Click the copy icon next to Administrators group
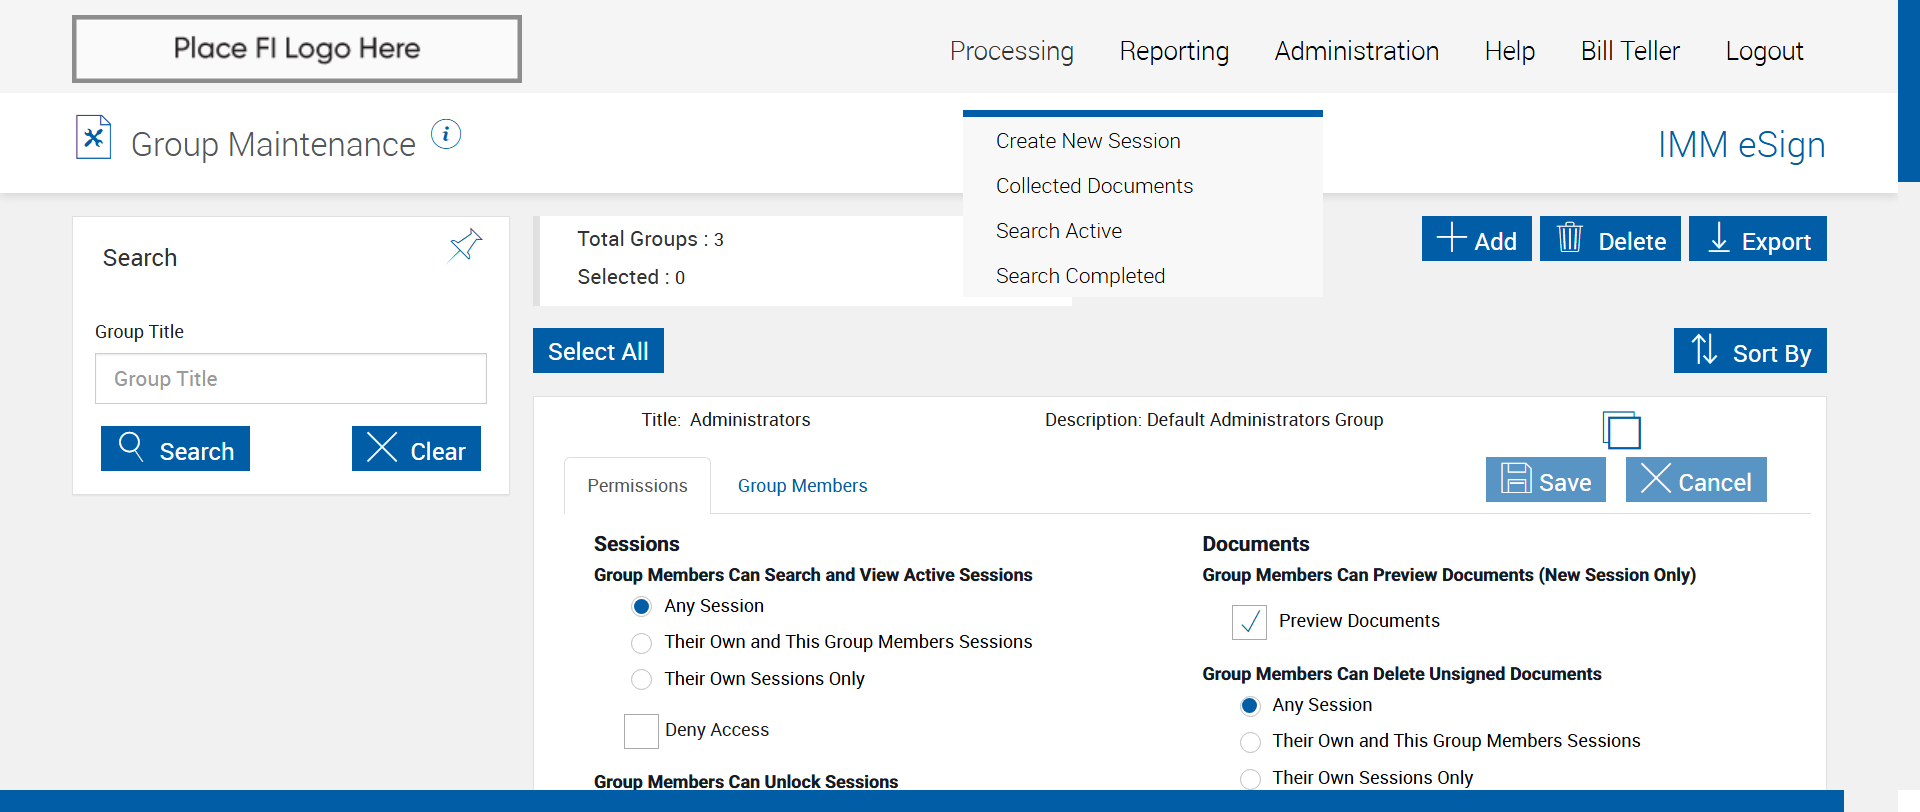Image resolution: width=1920 pixels, height=812 pixels. tap(1621, 430)
